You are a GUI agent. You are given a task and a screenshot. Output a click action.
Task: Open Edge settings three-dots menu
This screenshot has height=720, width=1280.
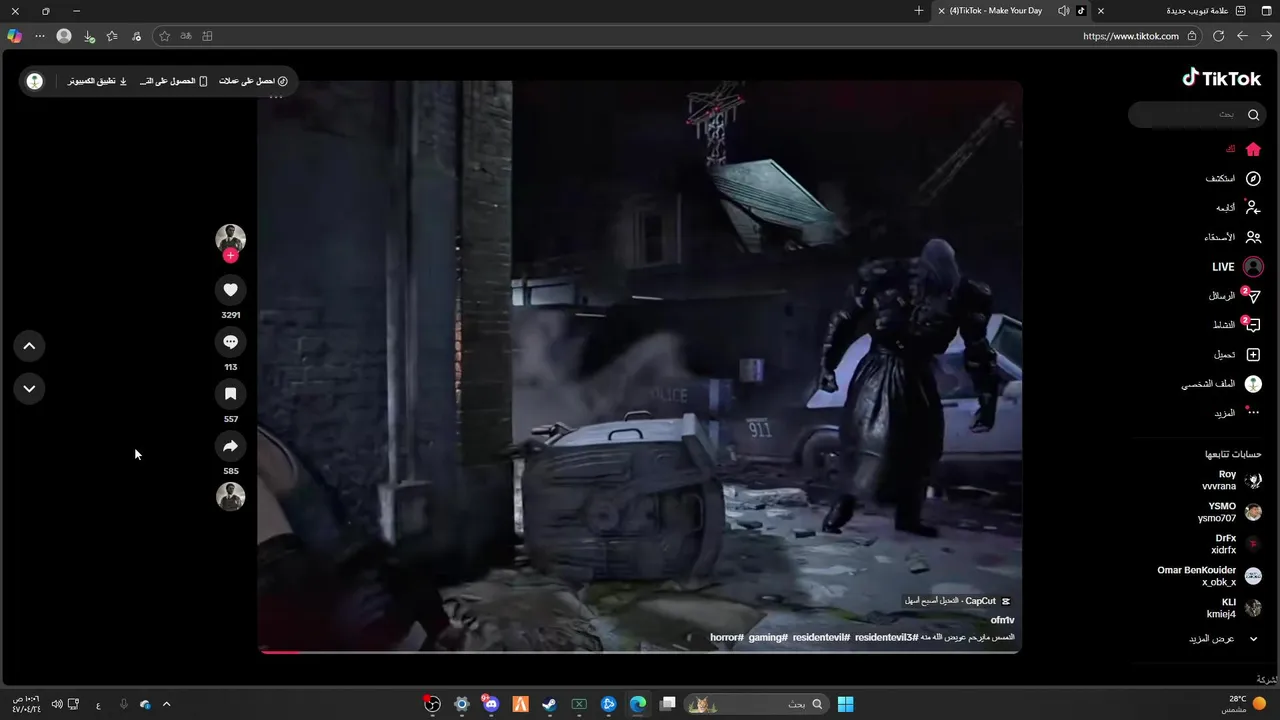click(40, 36)
